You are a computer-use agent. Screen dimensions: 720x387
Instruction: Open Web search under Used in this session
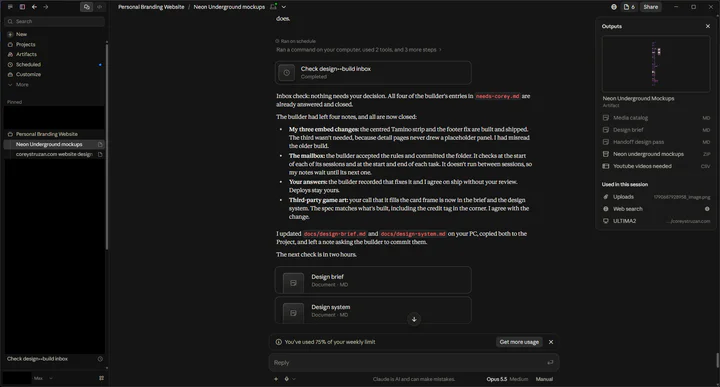pos(656,209)
